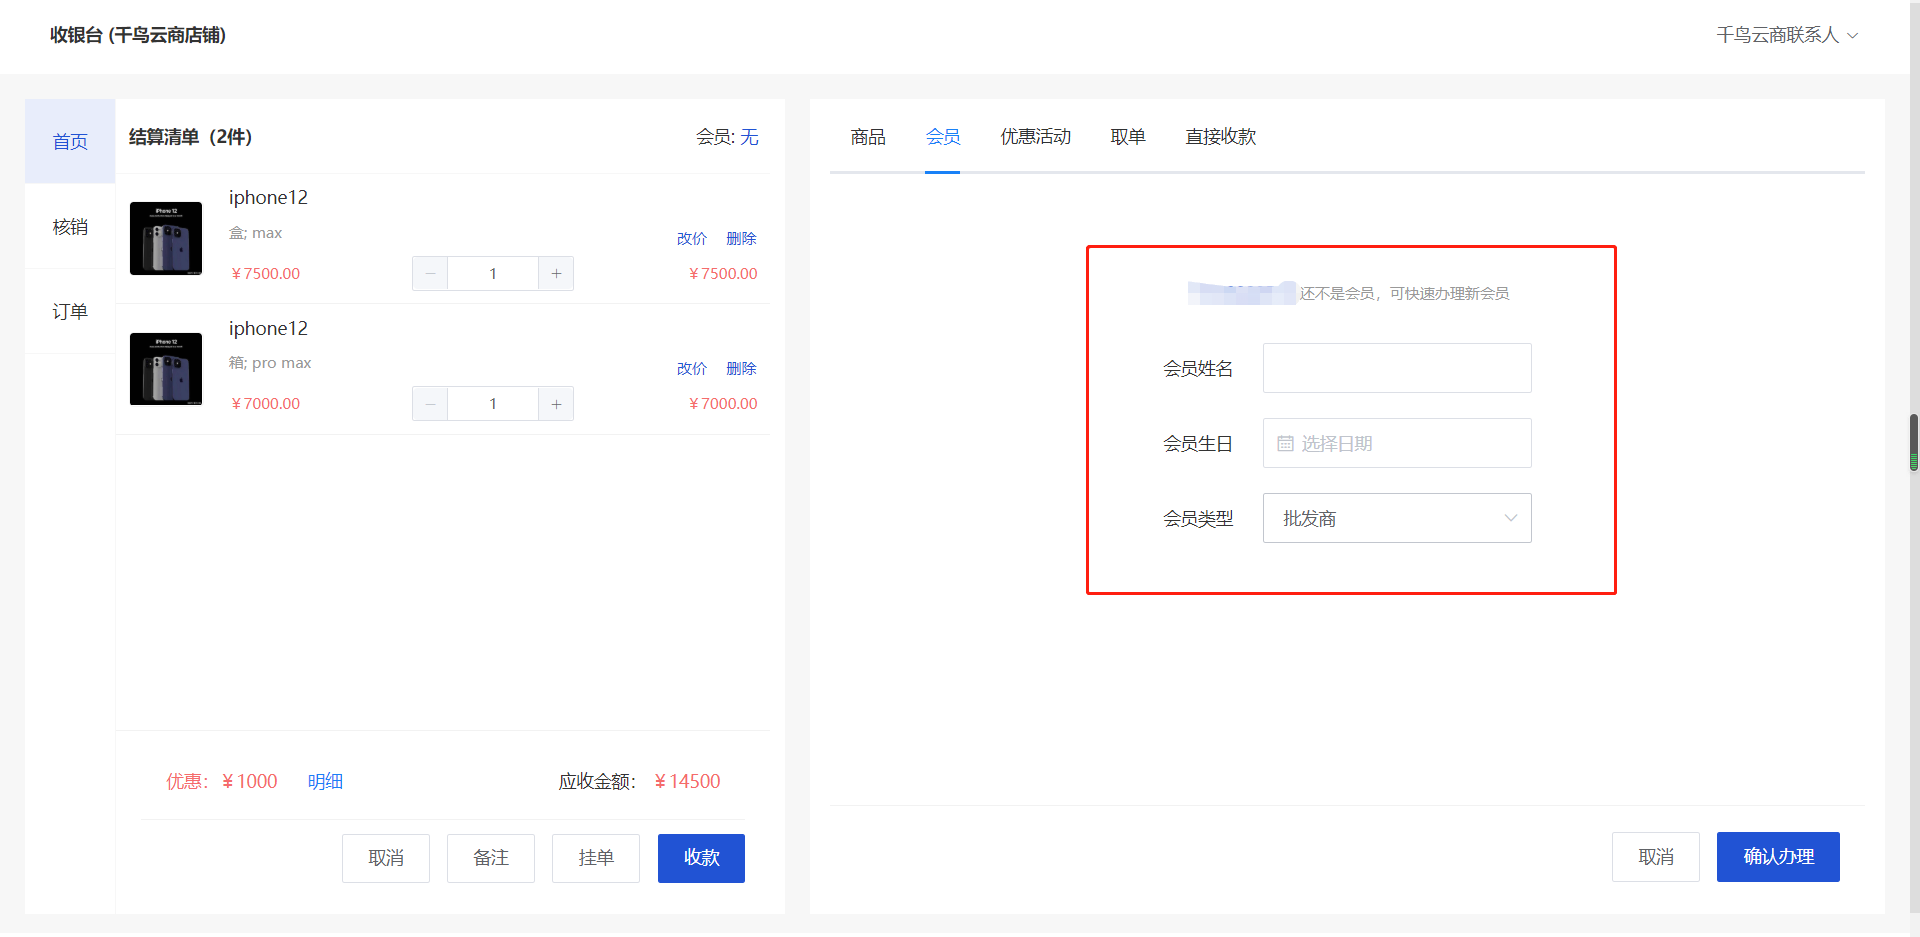Image resolution: width=1920 pixels, height=937 pixels.
Task: Open the 优惠活动 tab
Action: pos(1035,137)
